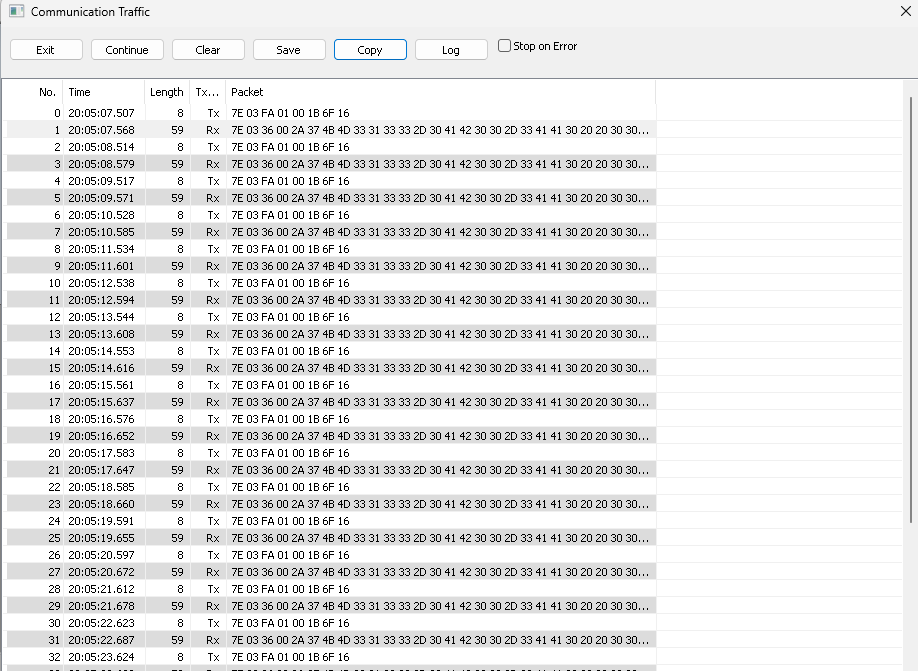Clear the communication traffic list
918x671 pixels.
tap(208, 50)
